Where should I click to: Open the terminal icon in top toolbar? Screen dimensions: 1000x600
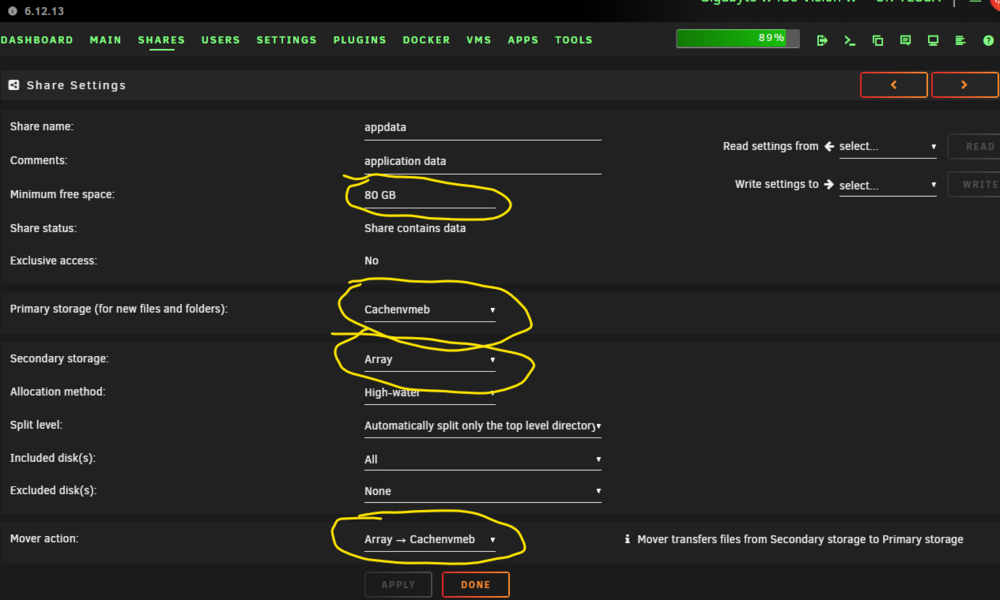click(x=849, y=40)
